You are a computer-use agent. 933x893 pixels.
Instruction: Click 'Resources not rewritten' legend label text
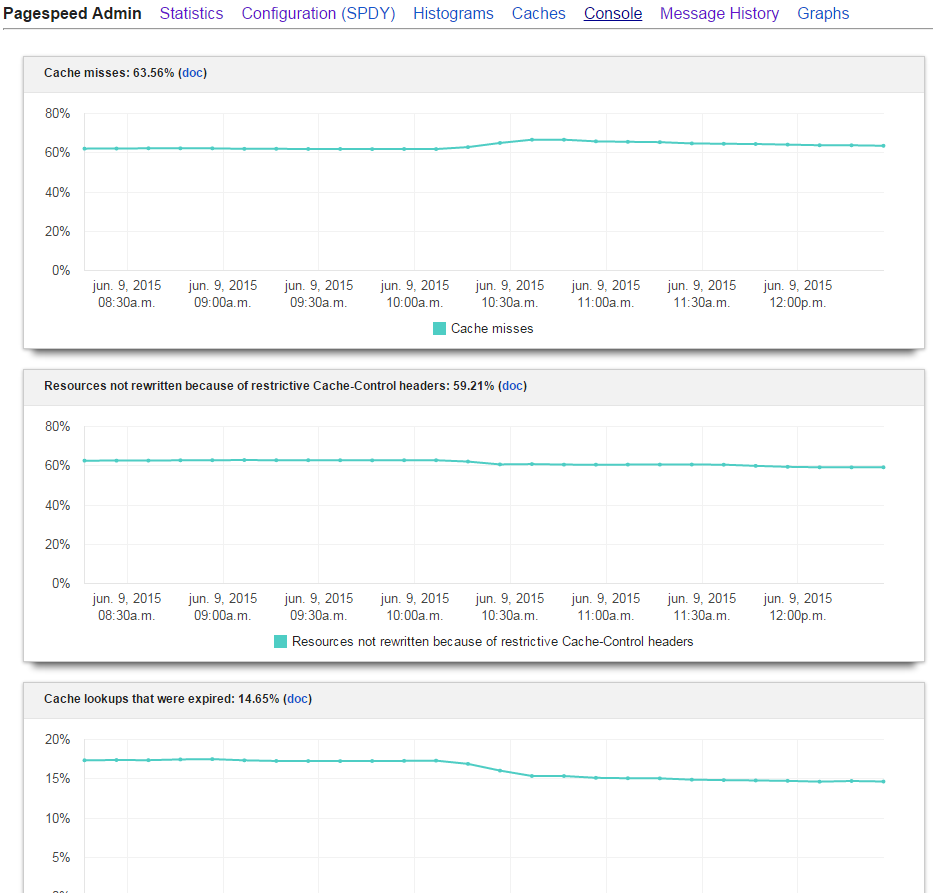point(493,641)
